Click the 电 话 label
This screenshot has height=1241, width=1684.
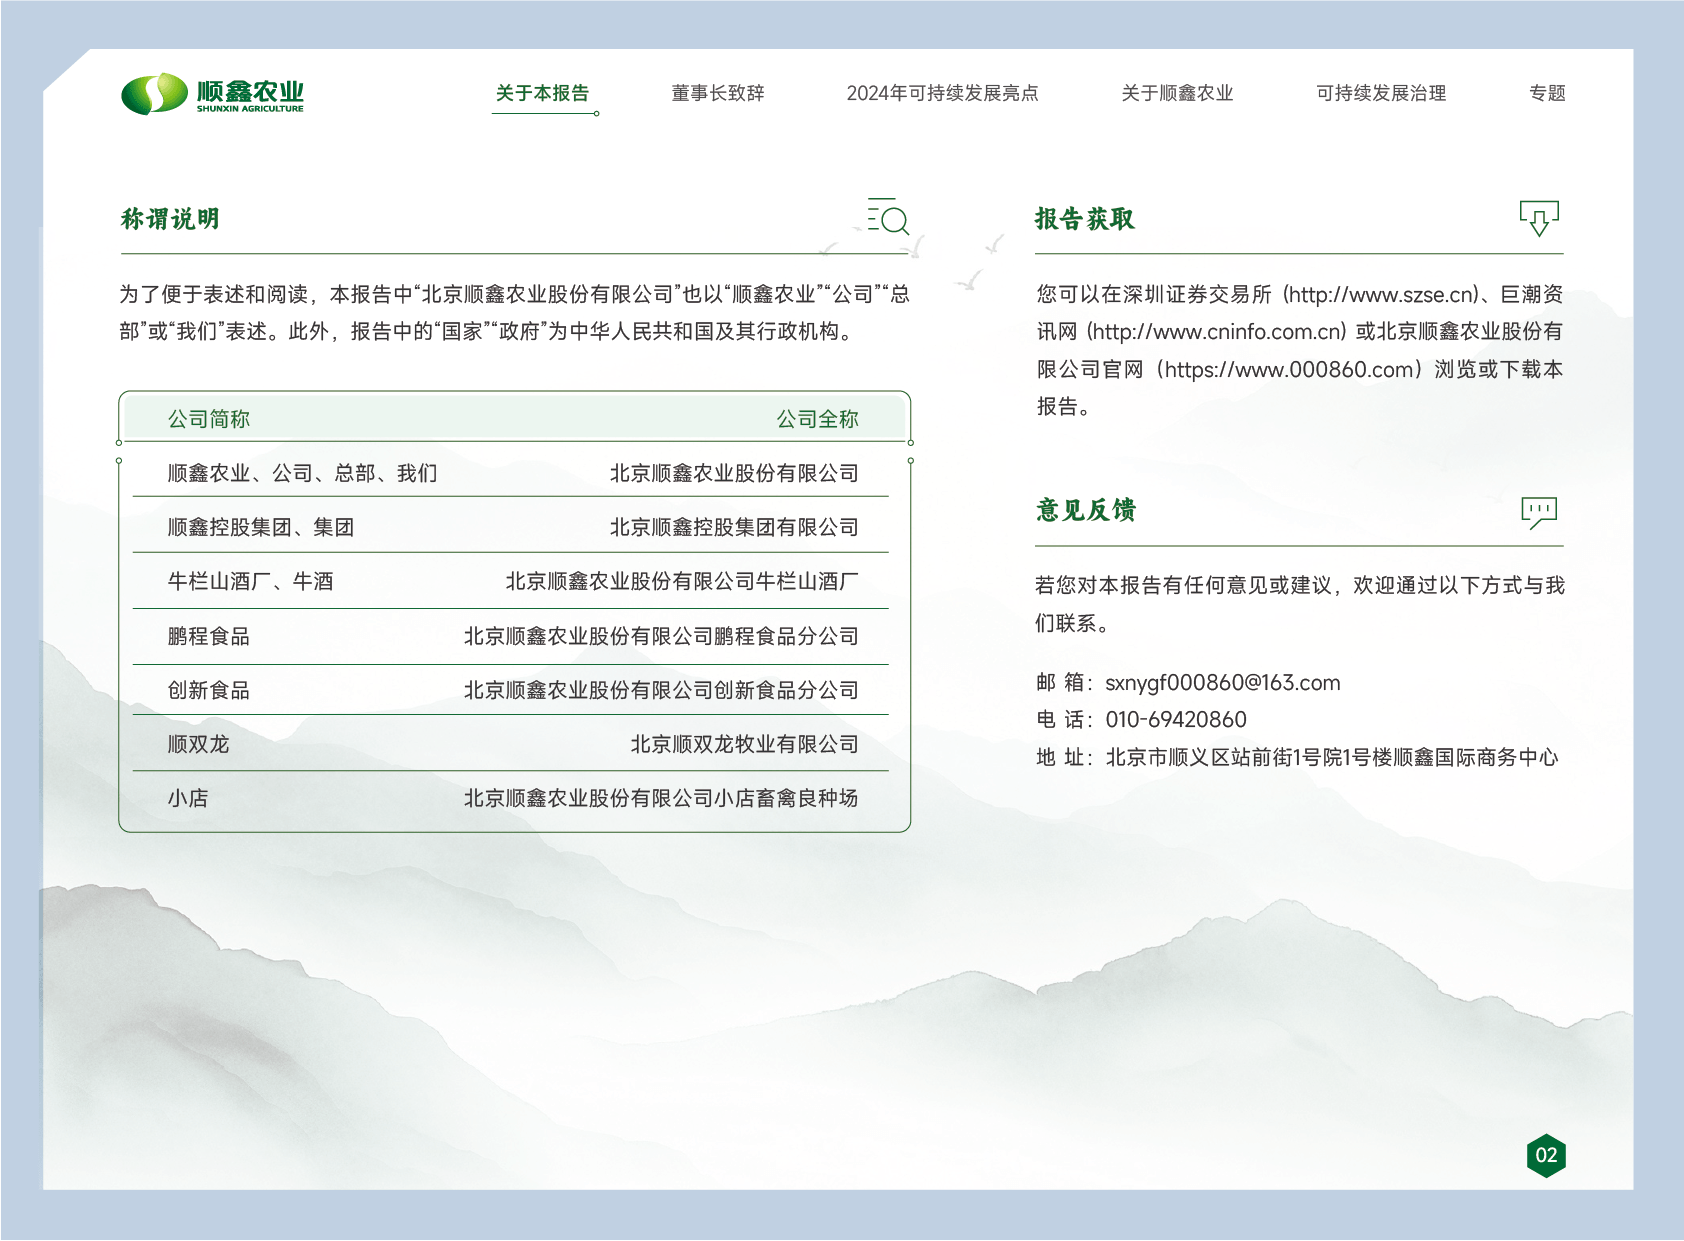click(x=1064, y=720)
